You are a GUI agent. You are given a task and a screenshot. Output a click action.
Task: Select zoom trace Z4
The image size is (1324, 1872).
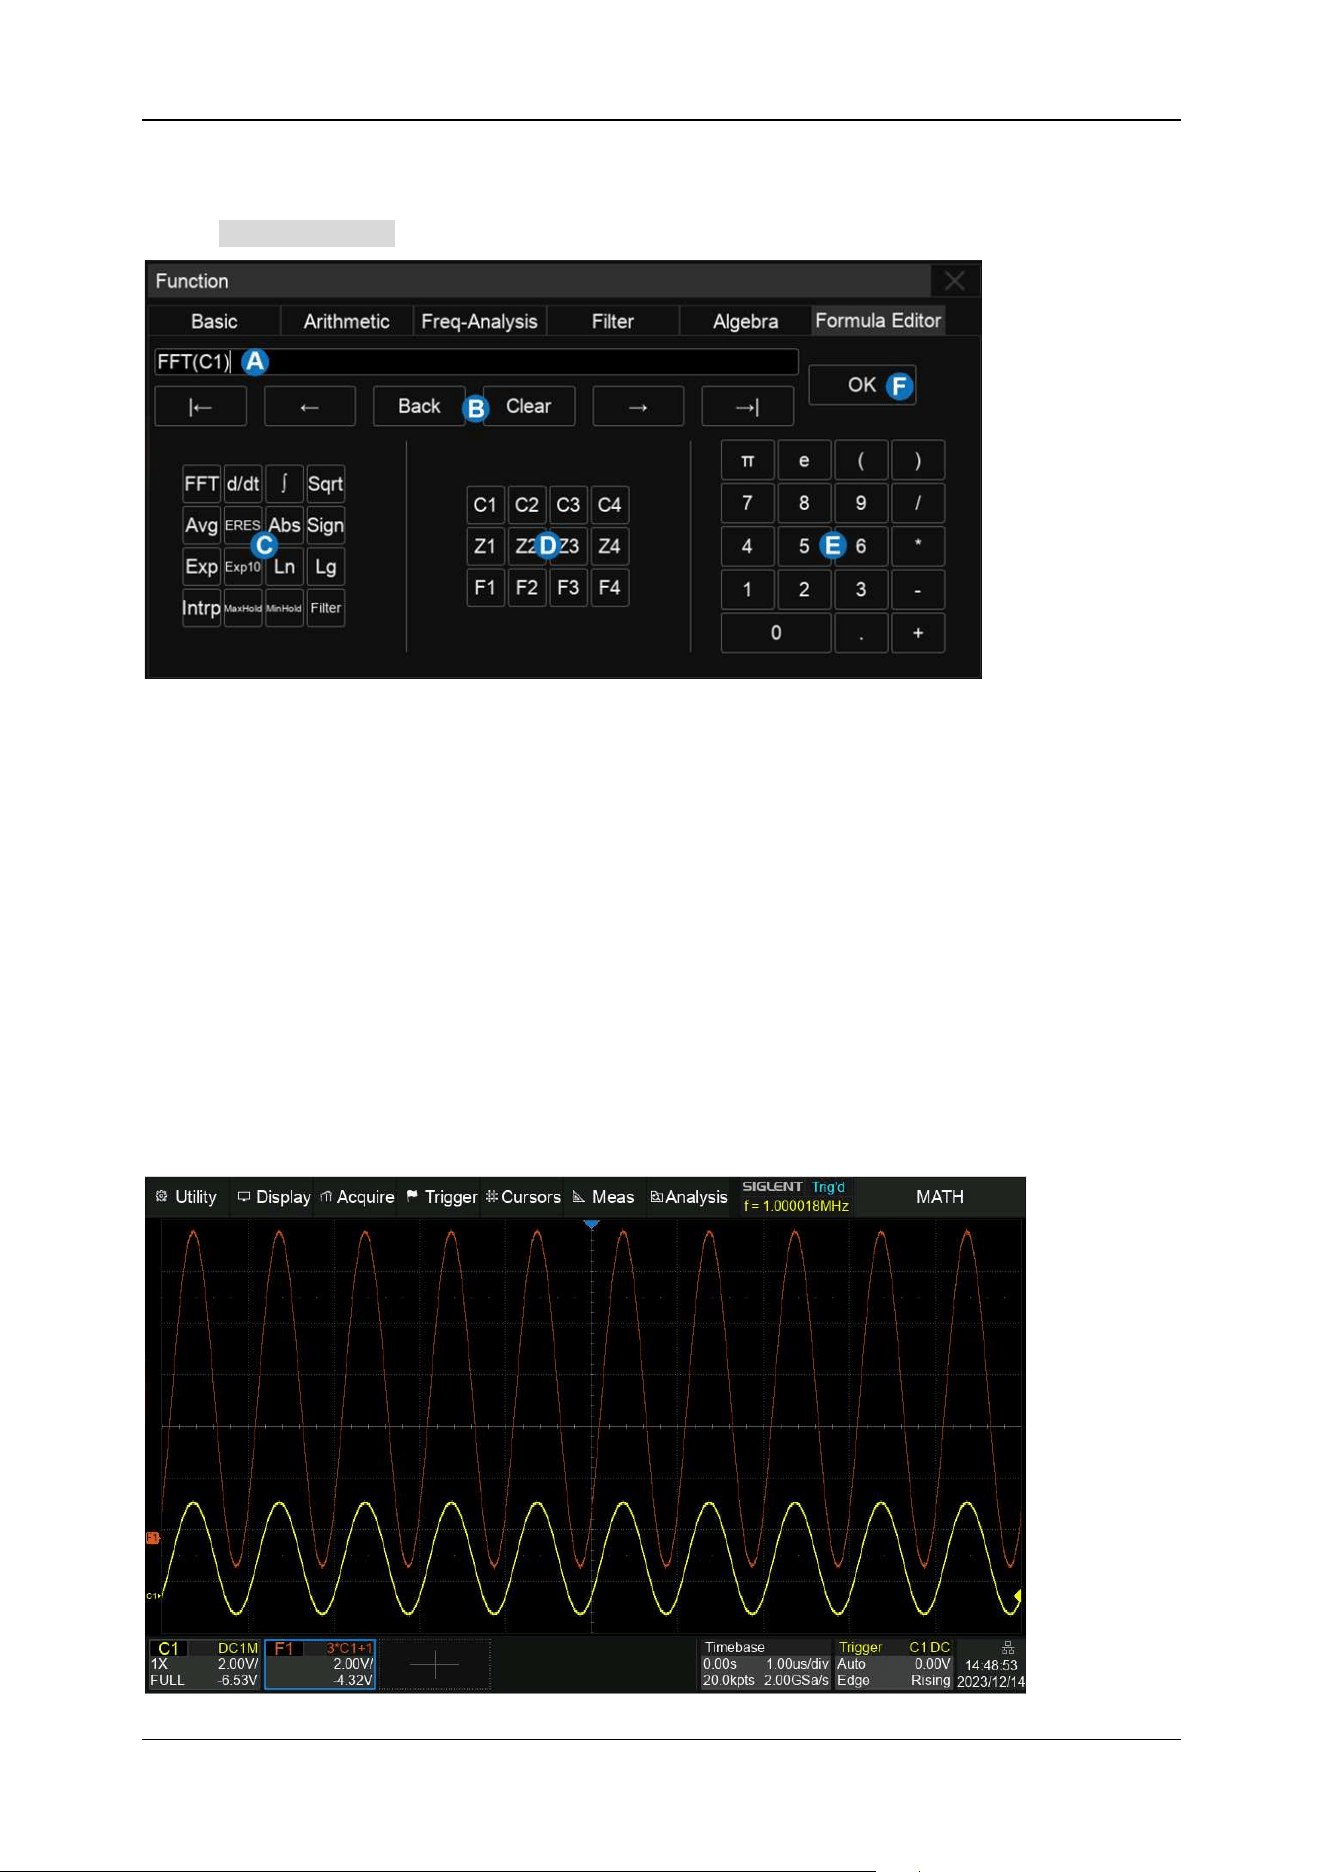click(609, 546)
